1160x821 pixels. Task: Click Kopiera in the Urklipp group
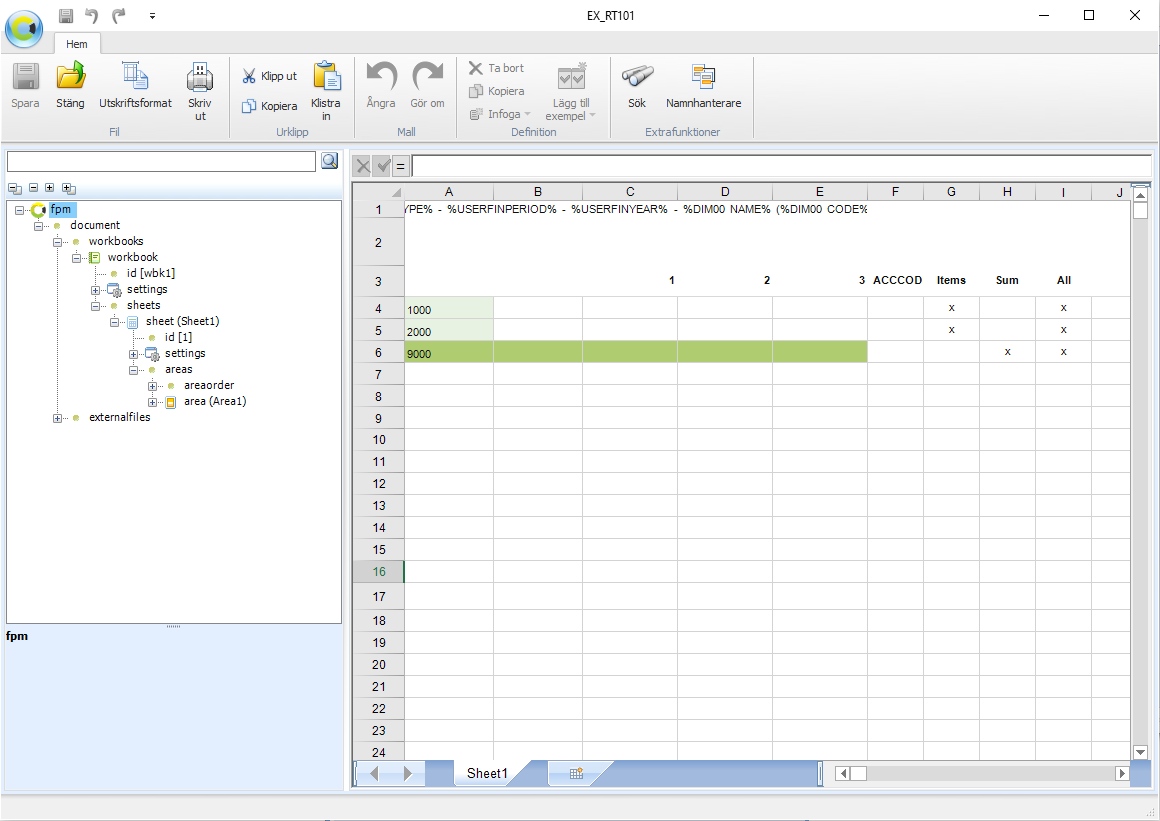270,107
